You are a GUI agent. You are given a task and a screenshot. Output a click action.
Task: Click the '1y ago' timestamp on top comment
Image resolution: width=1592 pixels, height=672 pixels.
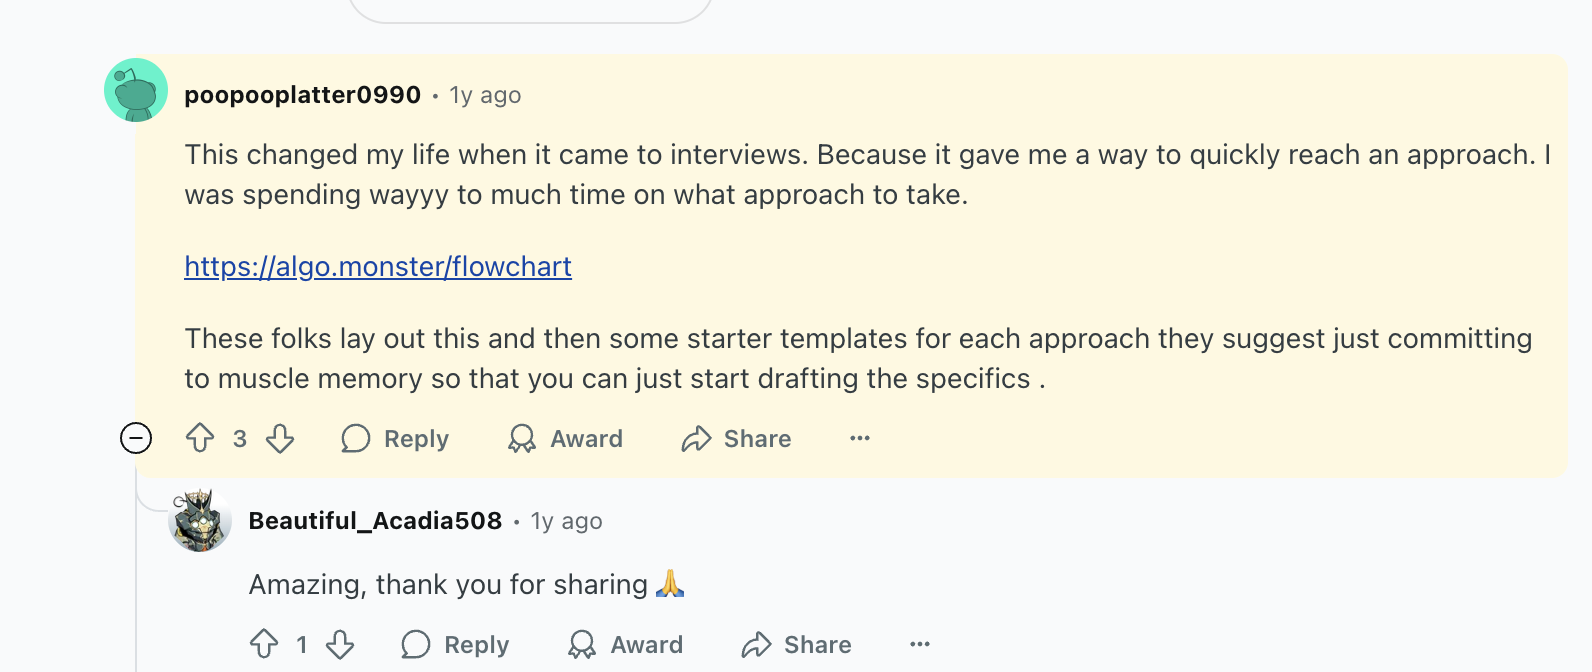tap(485, 95)
